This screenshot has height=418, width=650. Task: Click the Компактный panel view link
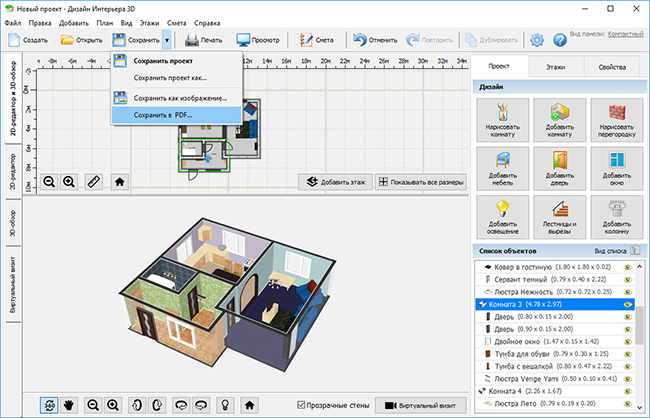(x=626, y=34)
